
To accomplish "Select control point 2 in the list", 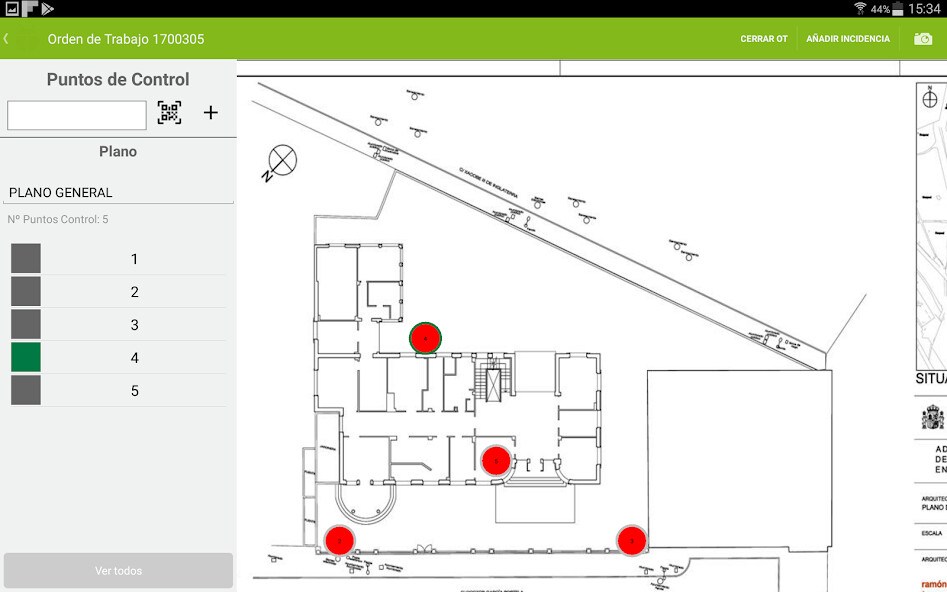I will (134, 292).
